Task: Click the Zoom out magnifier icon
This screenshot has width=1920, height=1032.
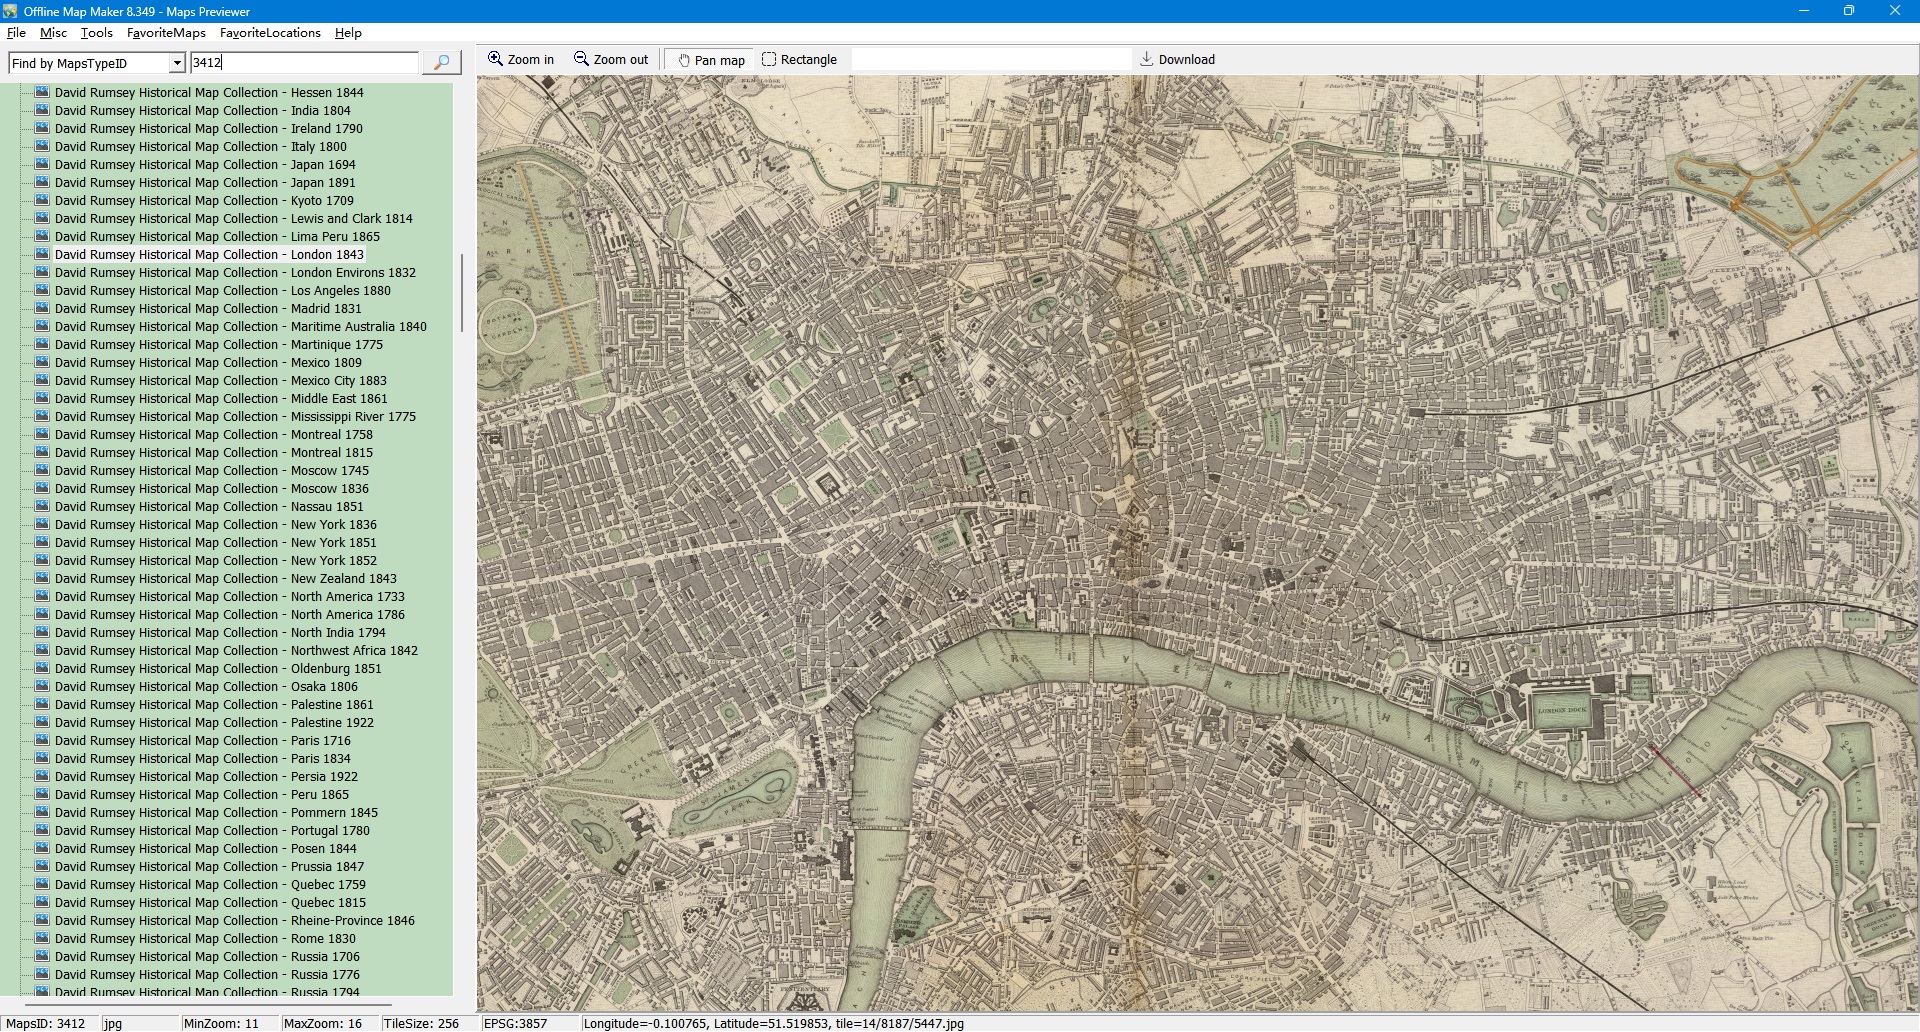Action: point(581,59)
